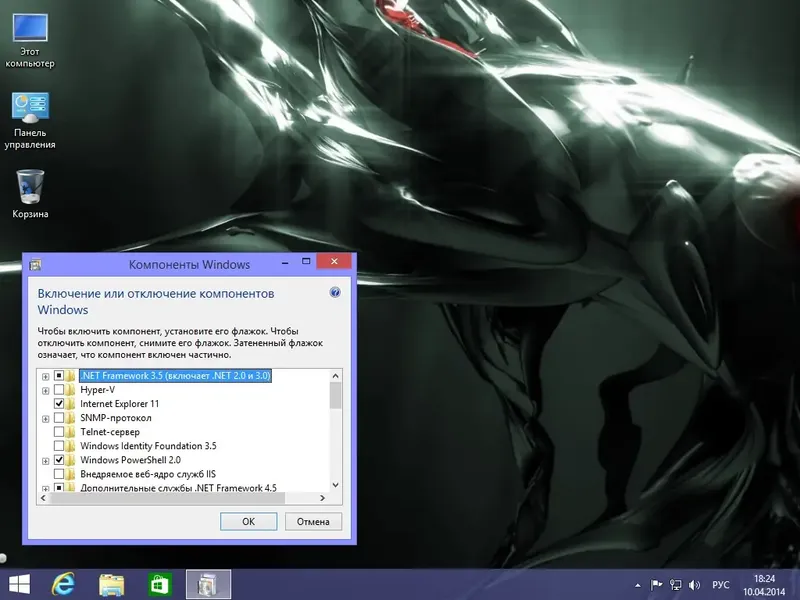Expand the SNMP-протокол tree node

[45, 419]
